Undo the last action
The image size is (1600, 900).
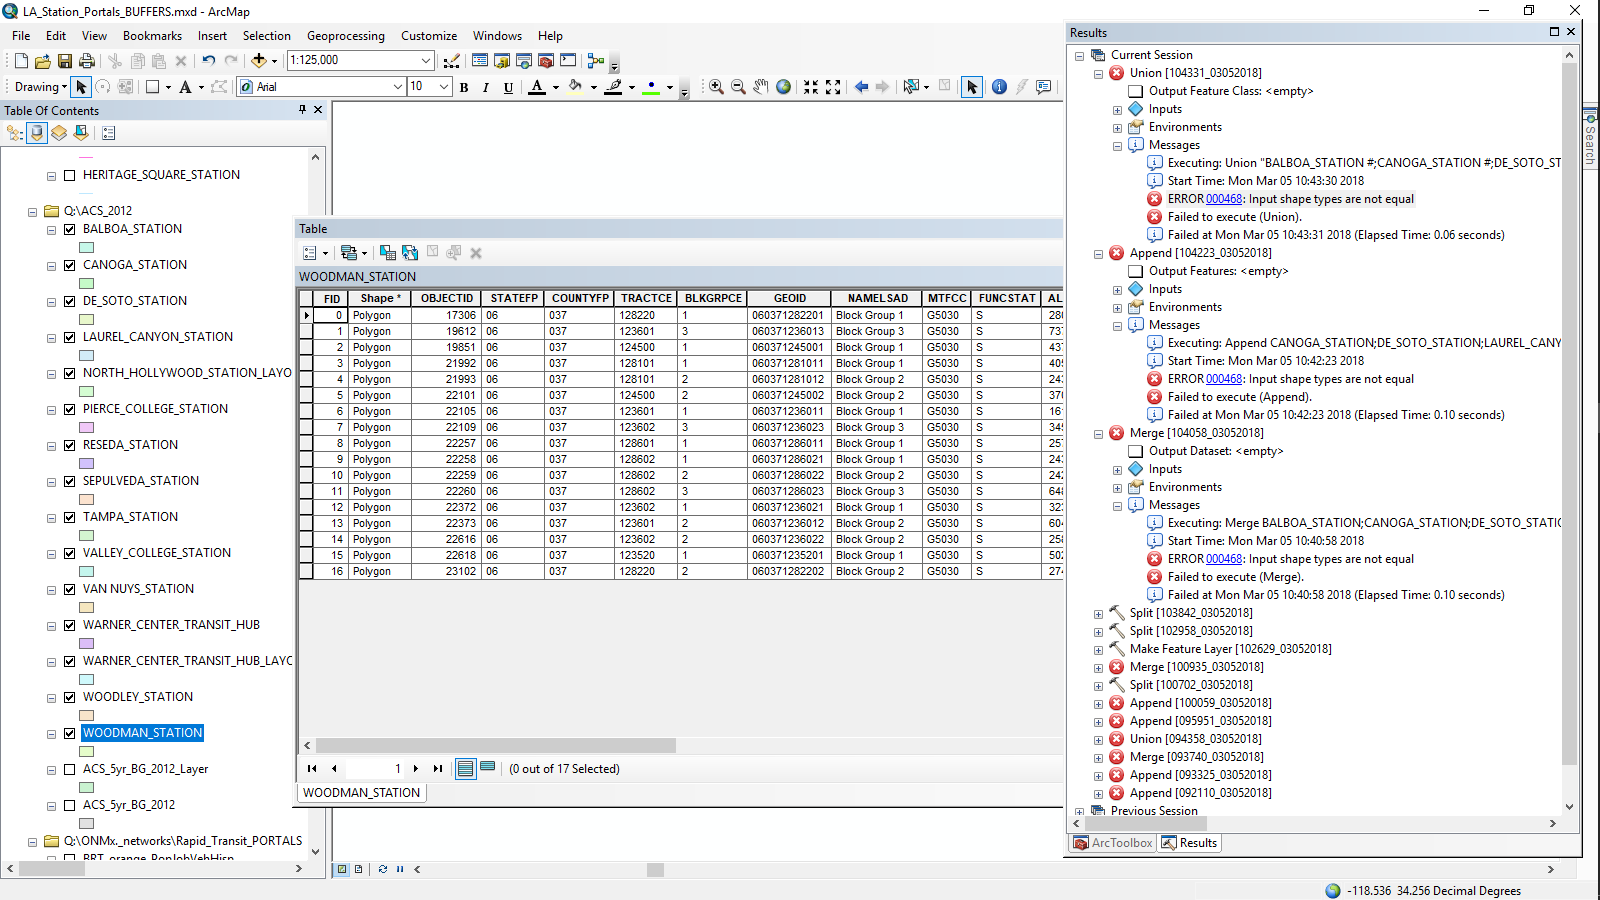[x=208, y=61]
